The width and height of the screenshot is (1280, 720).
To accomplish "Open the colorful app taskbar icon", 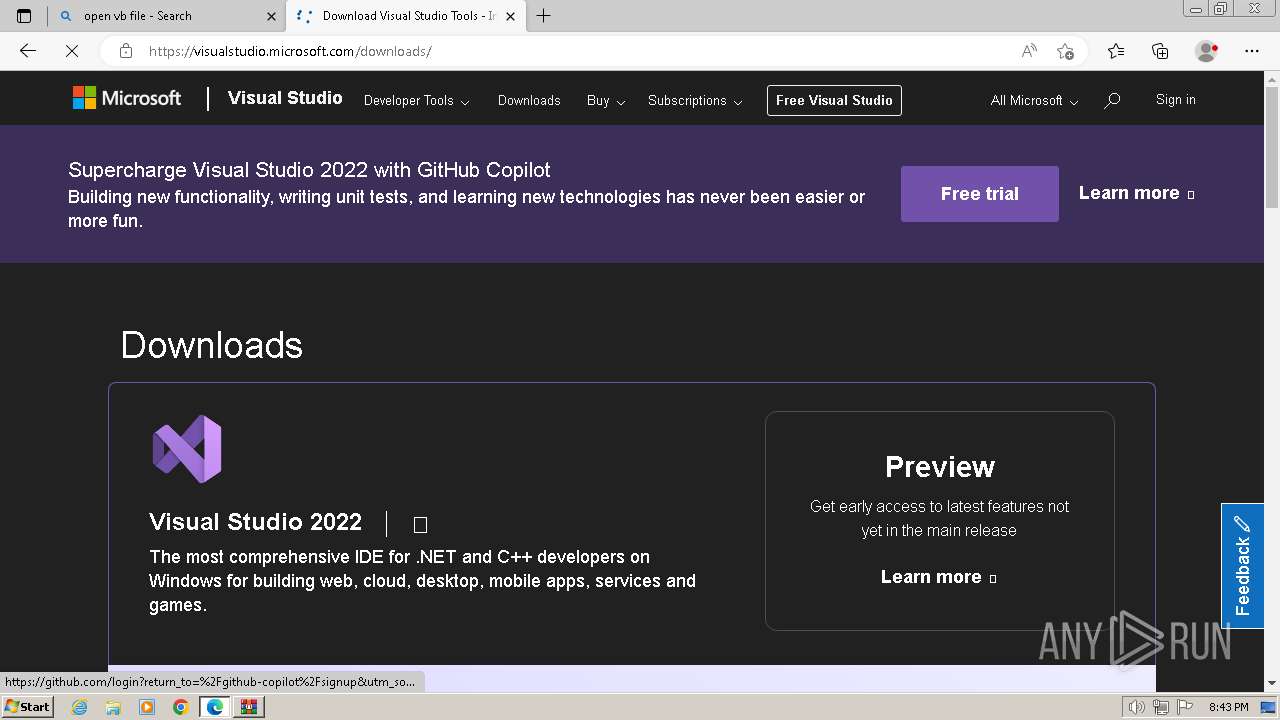I will 249,707.
